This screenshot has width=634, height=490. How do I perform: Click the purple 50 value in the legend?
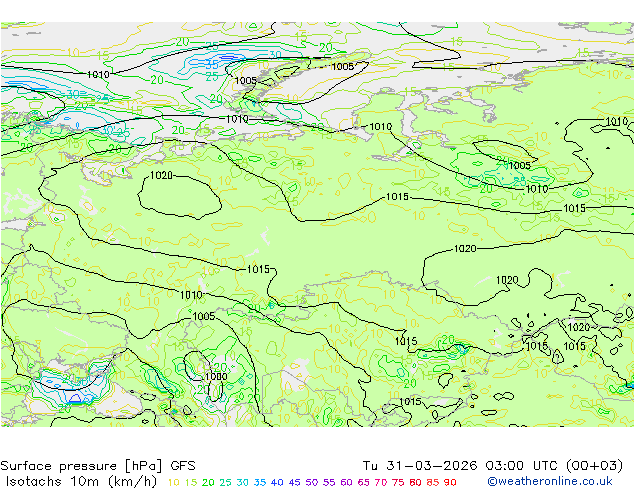[x=312, y=482]
